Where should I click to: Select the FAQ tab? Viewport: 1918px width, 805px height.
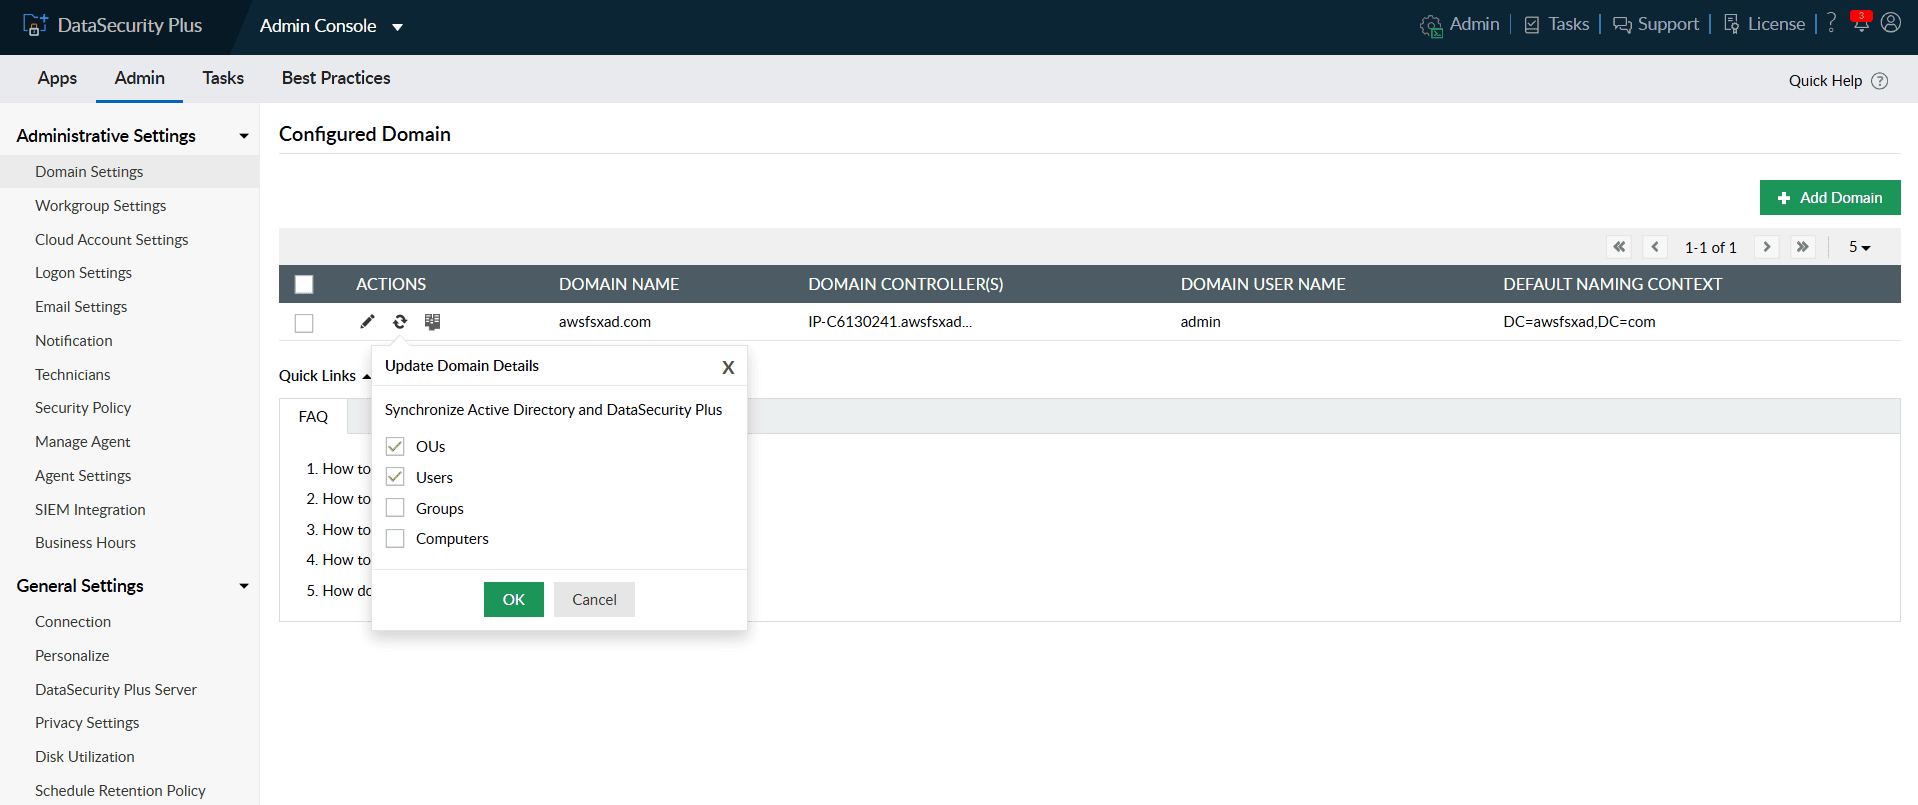[x=313, y=416]
